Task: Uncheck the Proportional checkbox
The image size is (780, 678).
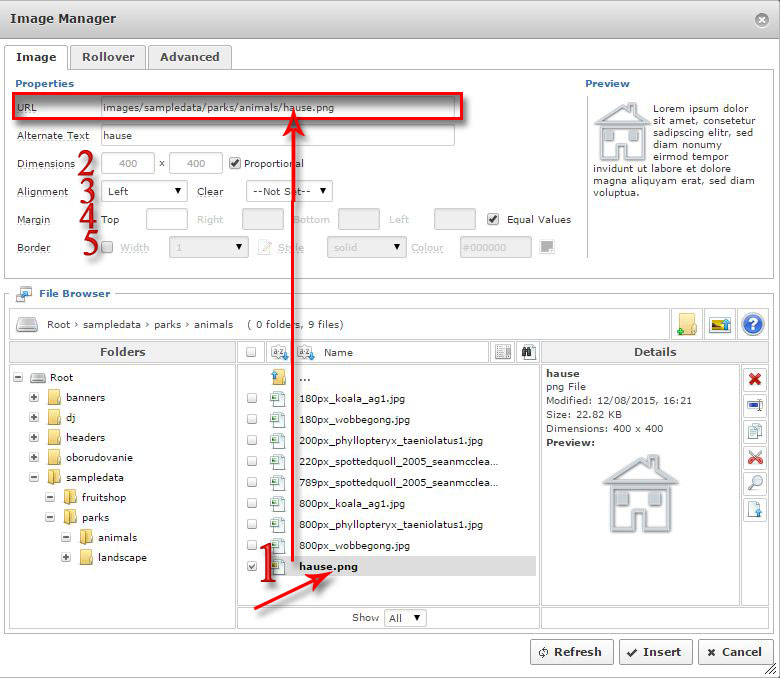Action: pos(235,164)
